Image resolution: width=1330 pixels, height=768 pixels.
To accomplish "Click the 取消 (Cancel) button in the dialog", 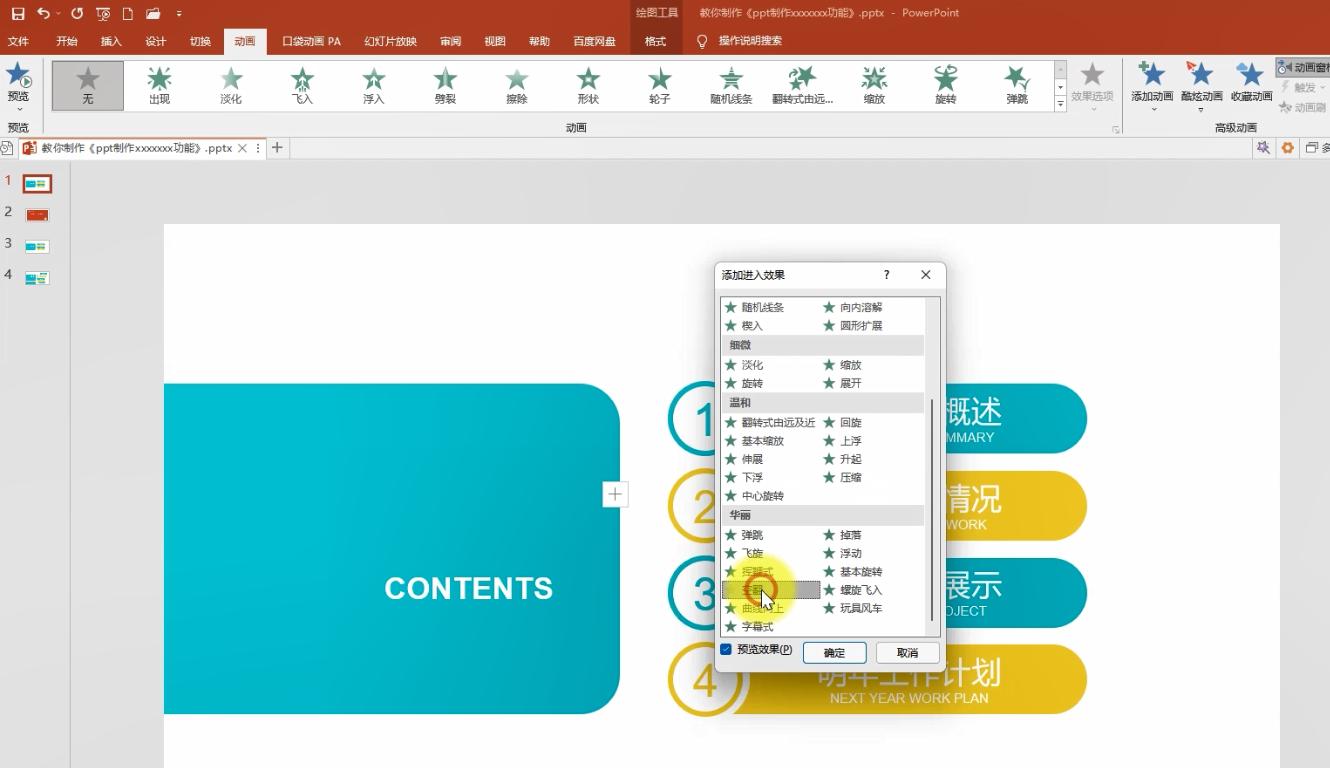I will (x=906, y=652).
